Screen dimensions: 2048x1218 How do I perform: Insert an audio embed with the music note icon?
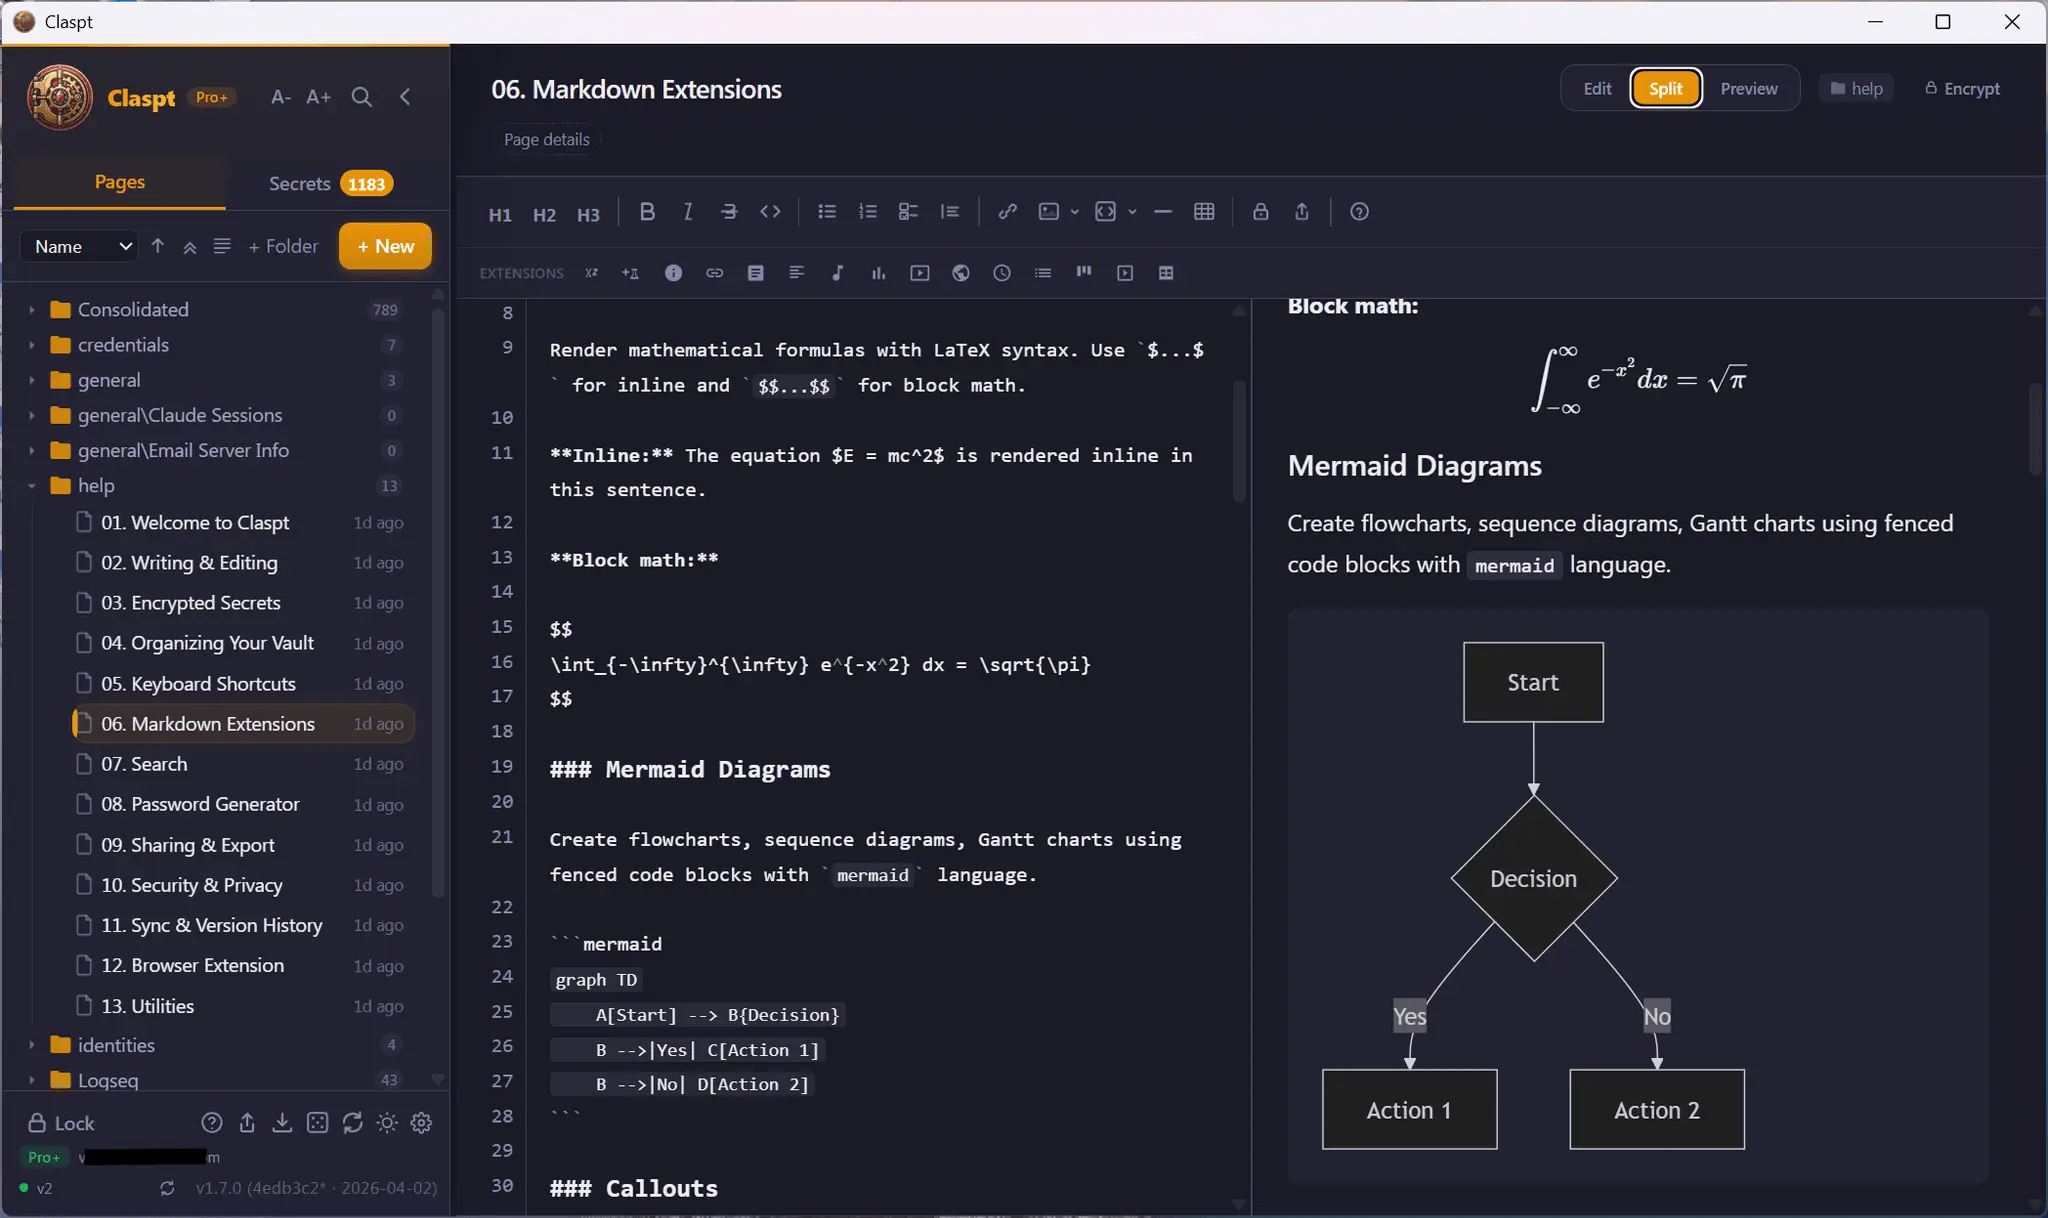[x=837, y=273]
